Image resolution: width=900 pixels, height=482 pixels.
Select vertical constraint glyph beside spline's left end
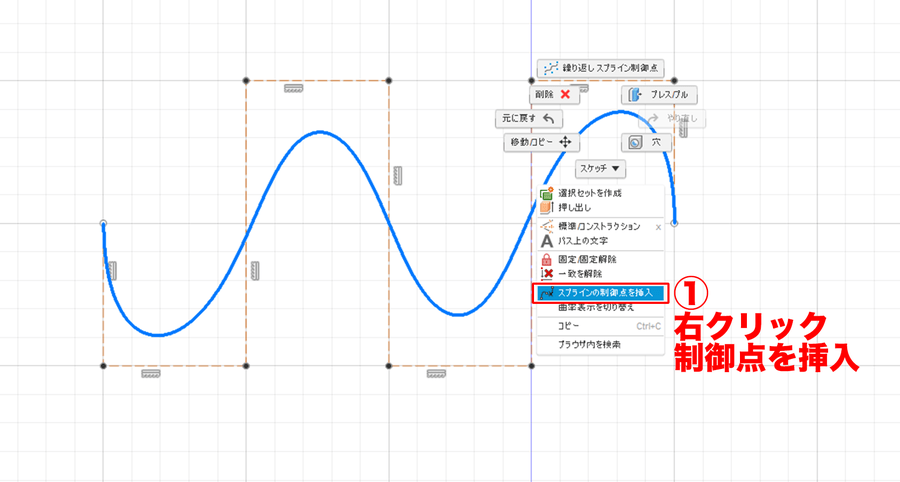[112, 271]
